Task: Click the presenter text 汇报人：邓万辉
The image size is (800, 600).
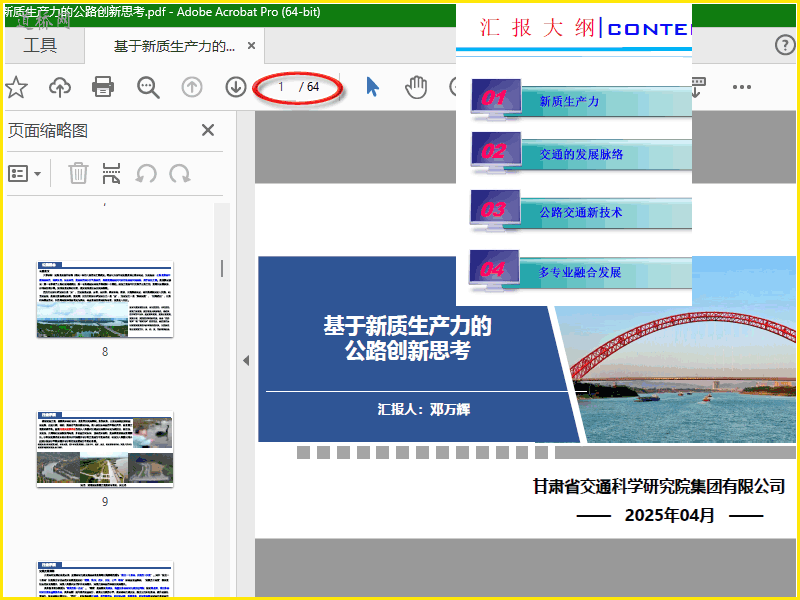Action: point(423,409)
